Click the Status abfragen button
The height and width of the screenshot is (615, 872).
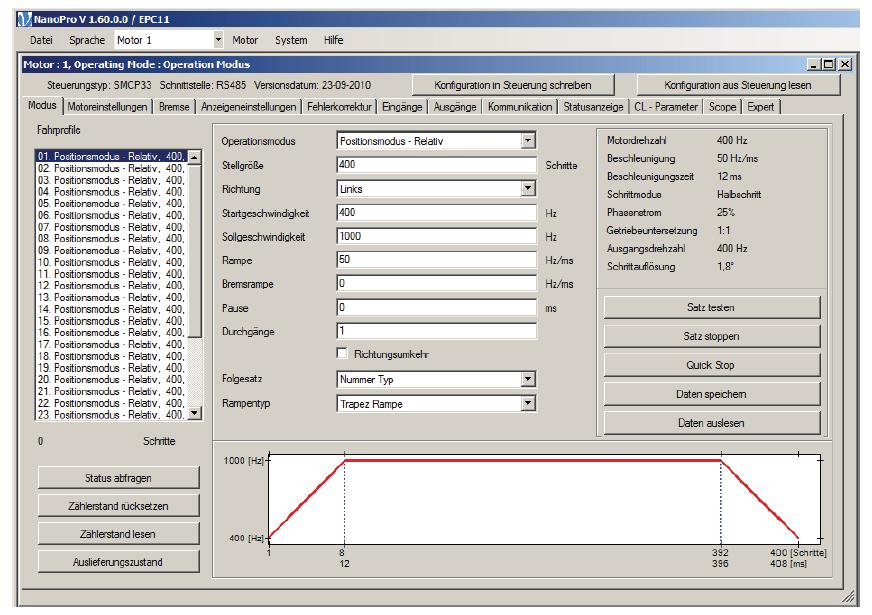119,477
